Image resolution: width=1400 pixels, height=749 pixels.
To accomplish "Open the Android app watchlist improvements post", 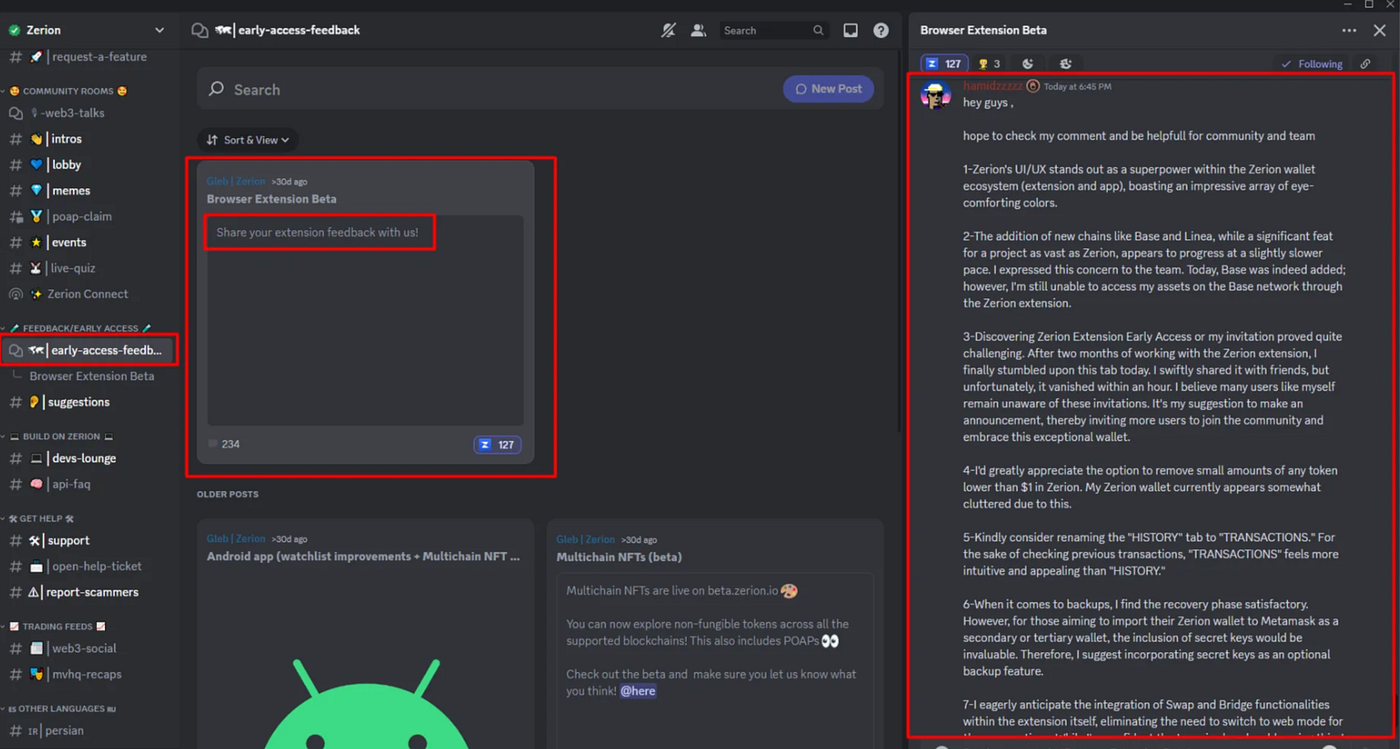I will point(364,557).
